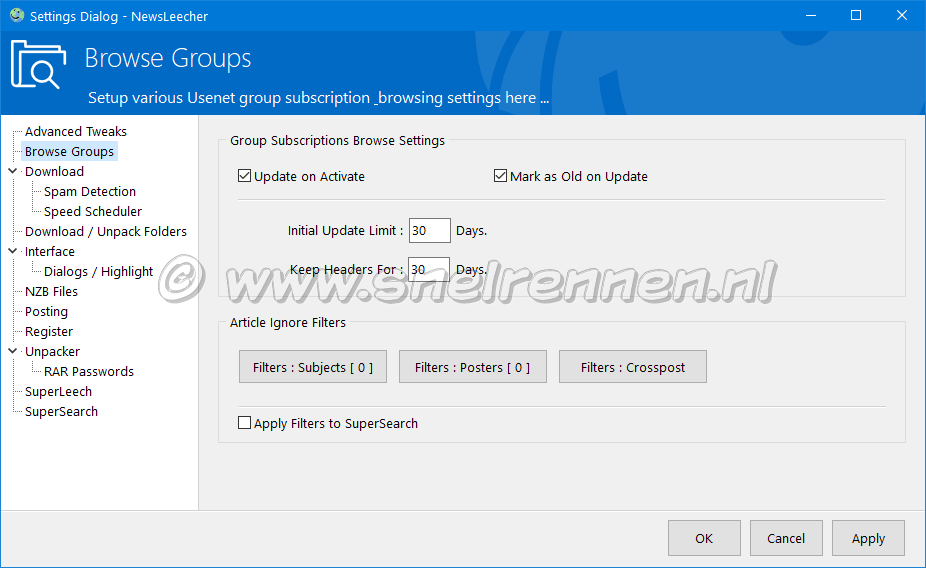
Task: Open Advanced Tweaks settings page
Action: point(76,131)
